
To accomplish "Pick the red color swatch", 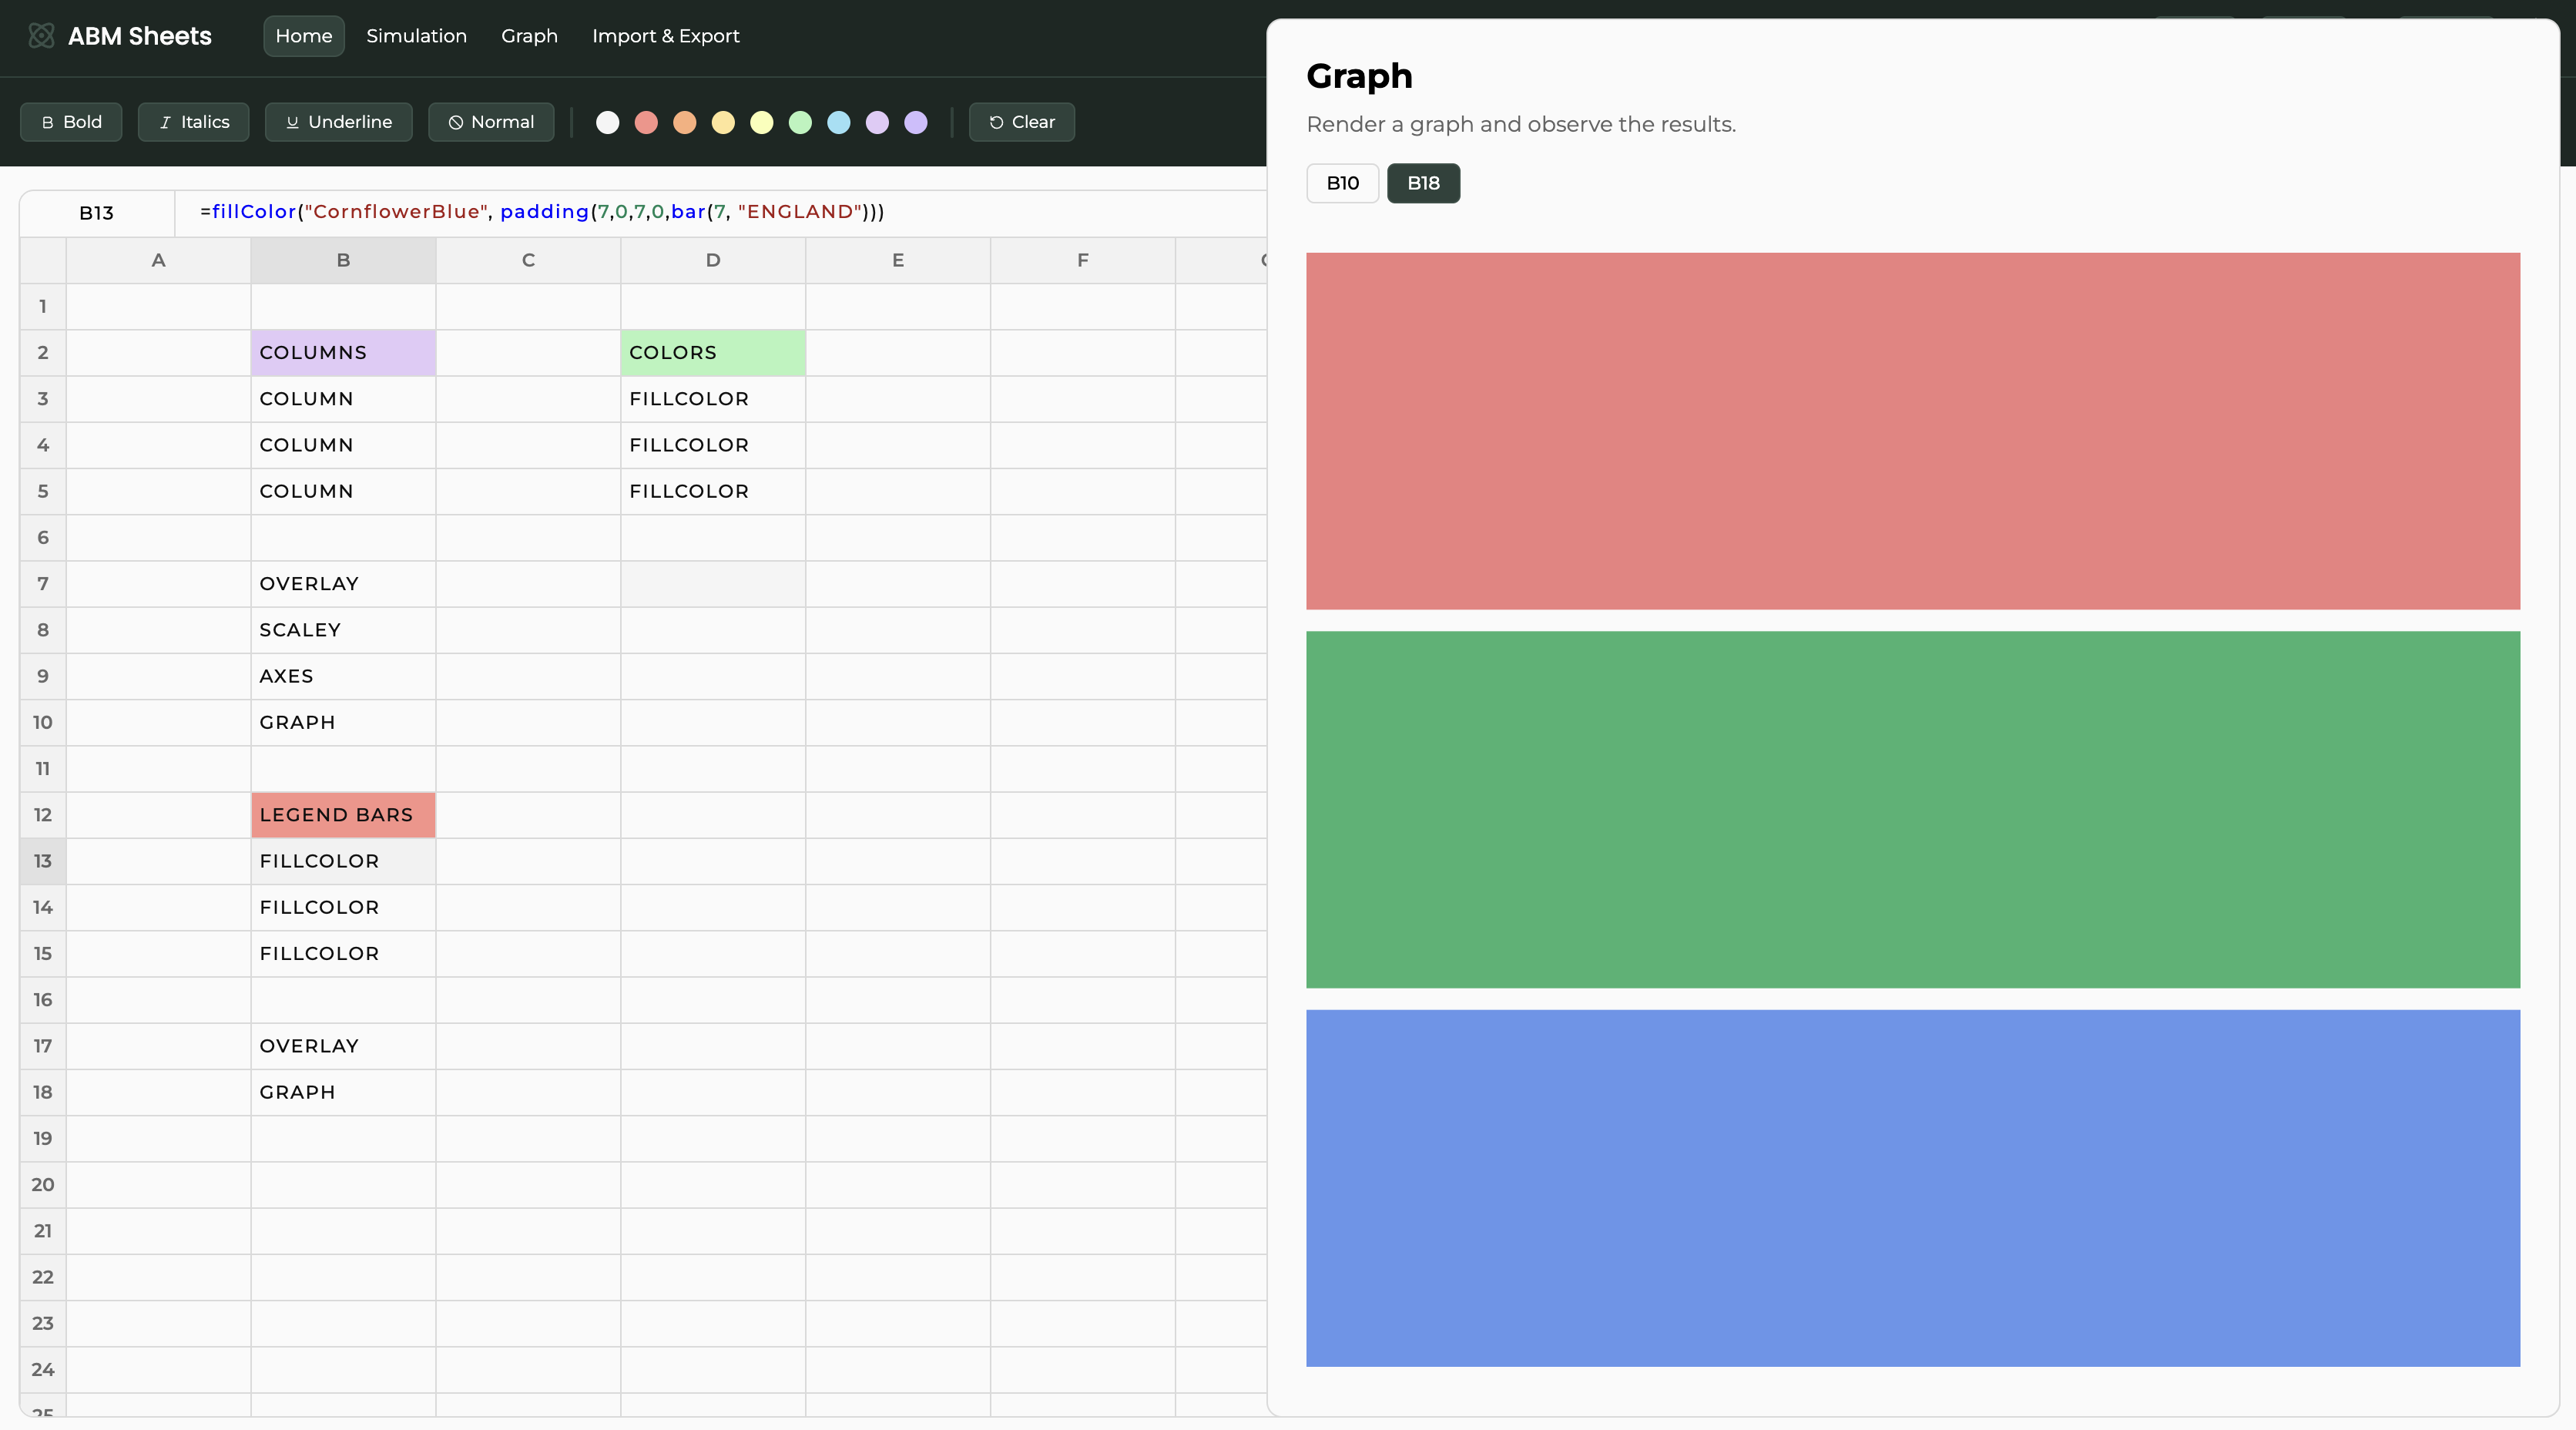I will (646, 122).
